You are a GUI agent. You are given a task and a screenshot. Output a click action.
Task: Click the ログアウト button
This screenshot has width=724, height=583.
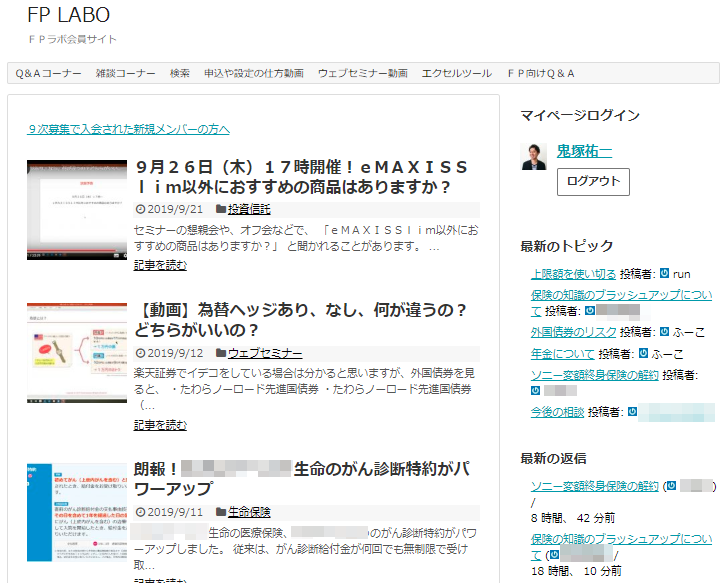[593, 181]
